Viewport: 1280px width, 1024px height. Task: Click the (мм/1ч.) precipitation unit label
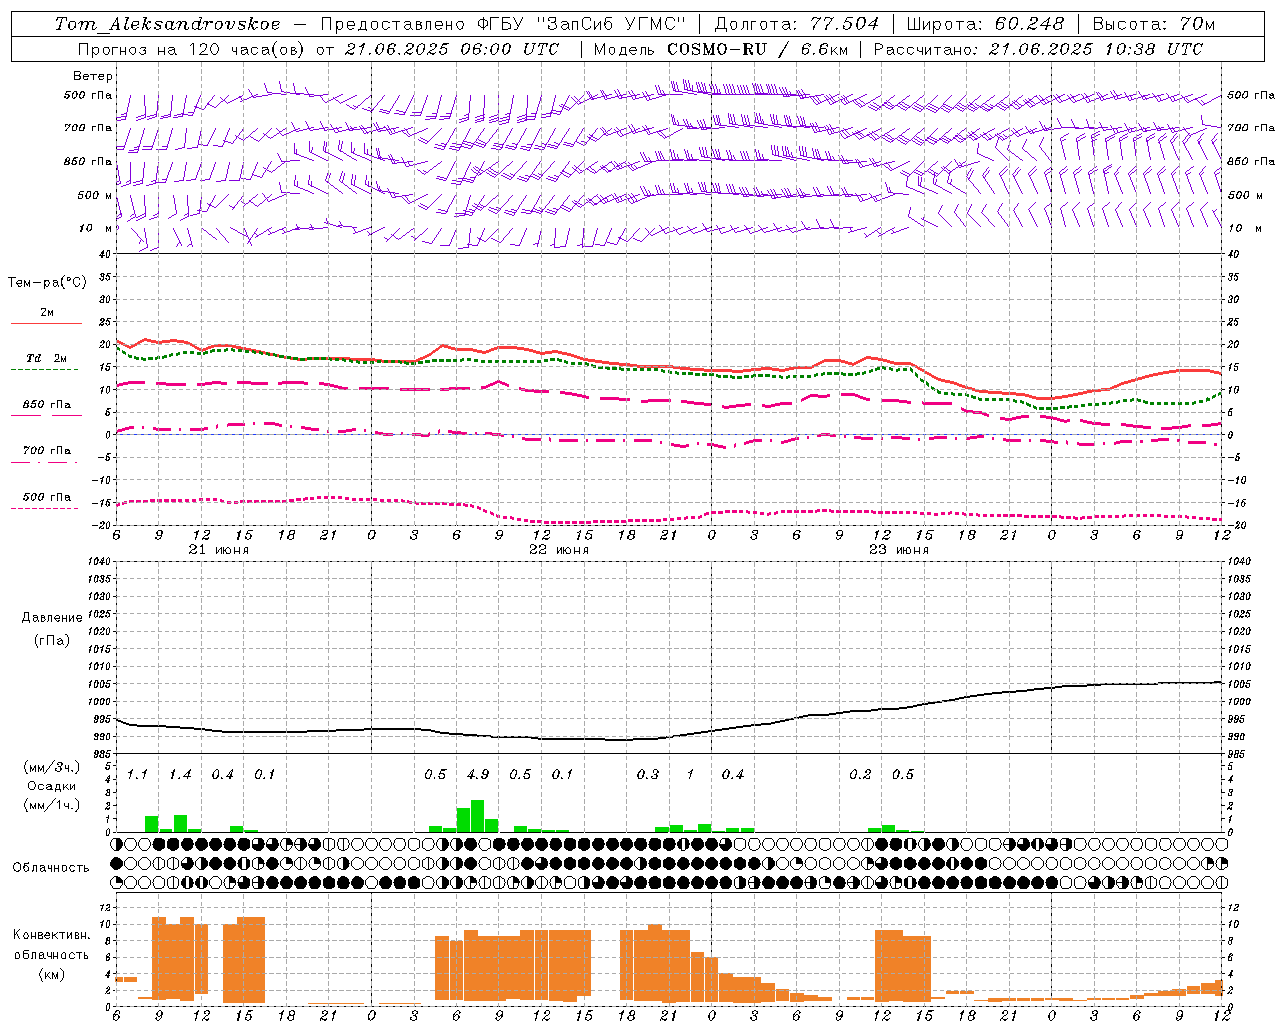tap(50, 805)
